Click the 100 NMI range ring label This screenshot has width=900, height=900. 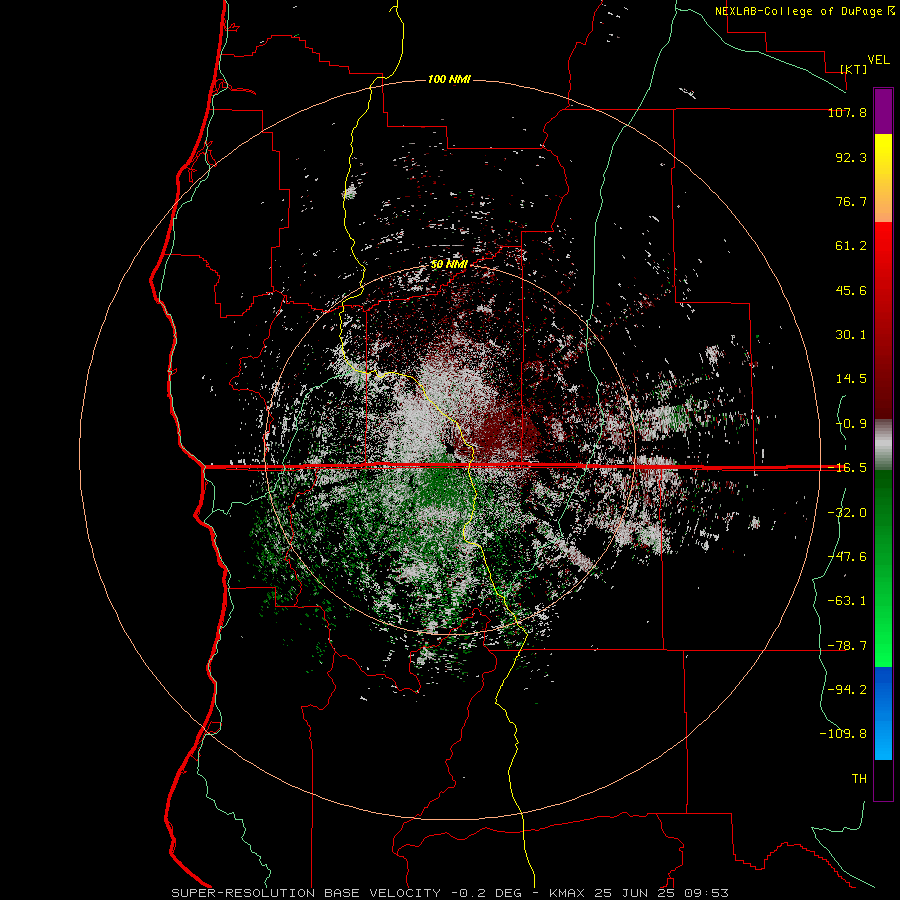(x=449, y=79)
